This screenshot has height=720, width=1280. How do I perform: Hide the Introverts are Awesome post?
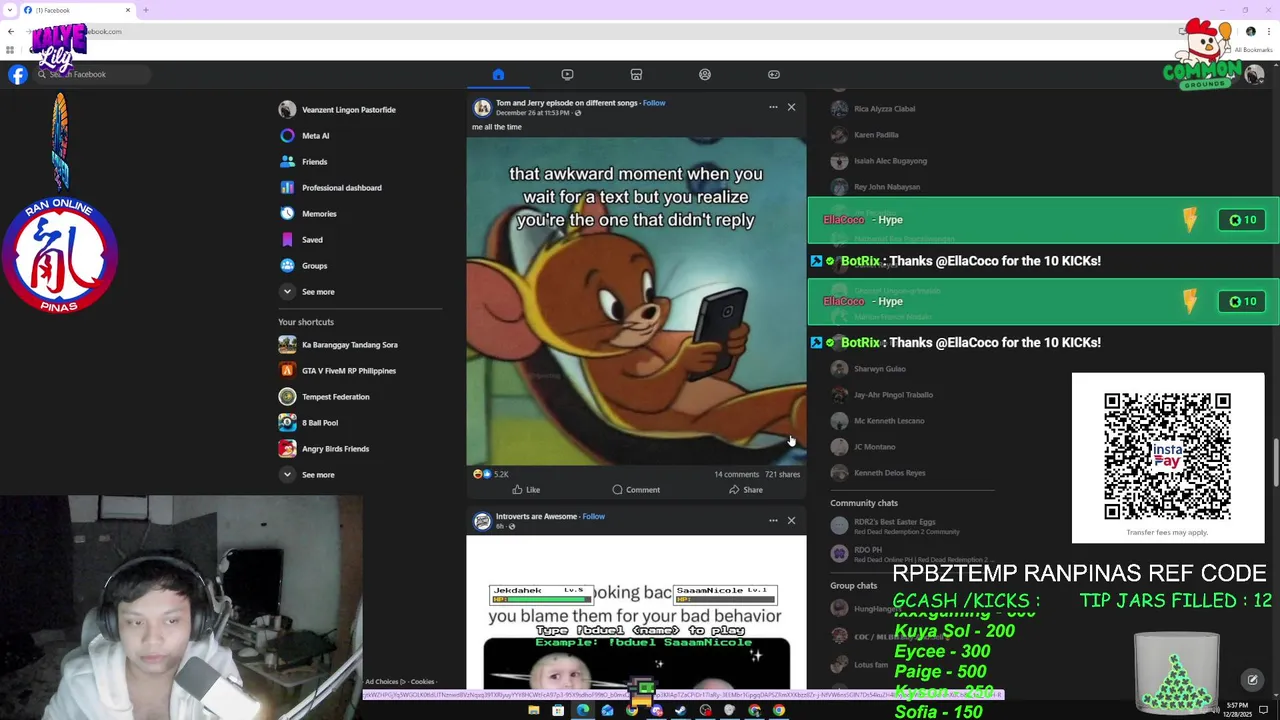point(791,520)
